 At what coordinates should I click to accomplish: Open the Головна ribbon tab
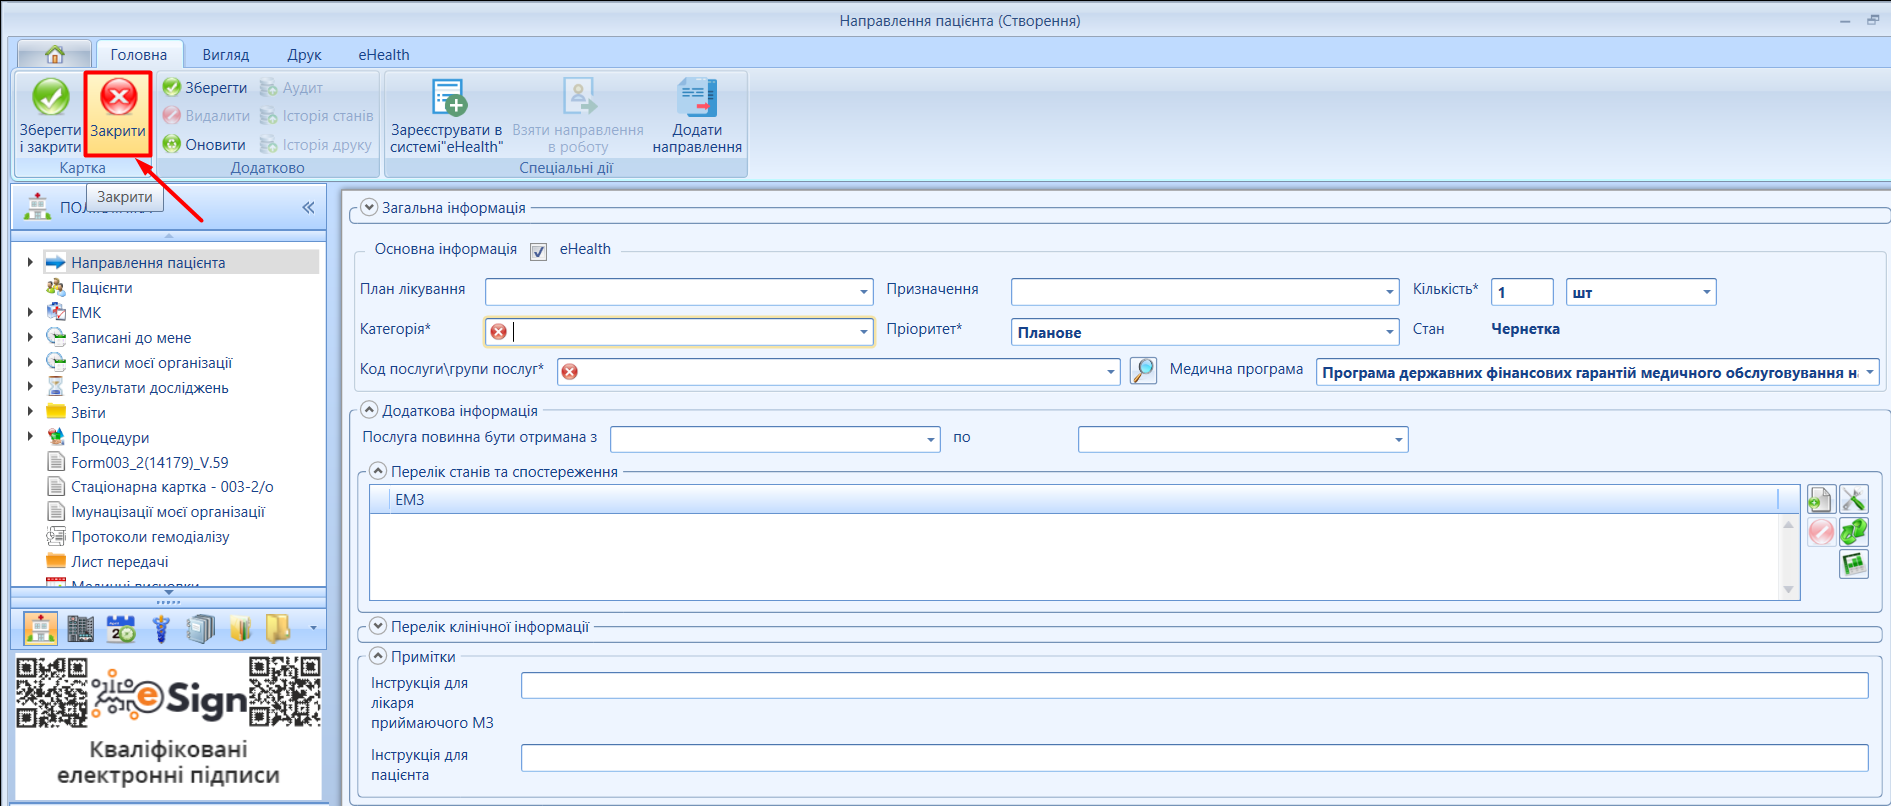click(139, 54)
